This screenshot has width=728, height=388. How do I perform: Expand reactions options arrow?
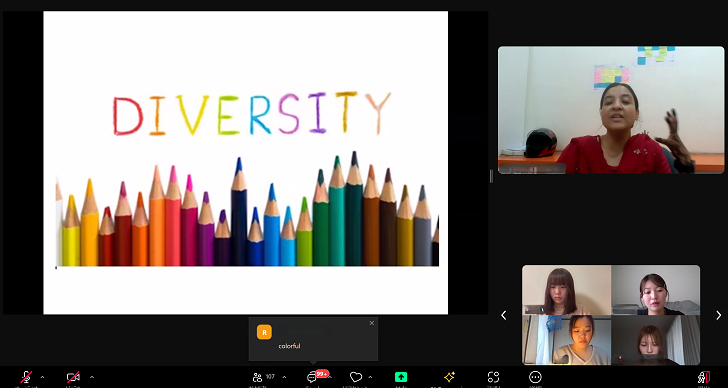pyautogui.click(x=370, y=377)
